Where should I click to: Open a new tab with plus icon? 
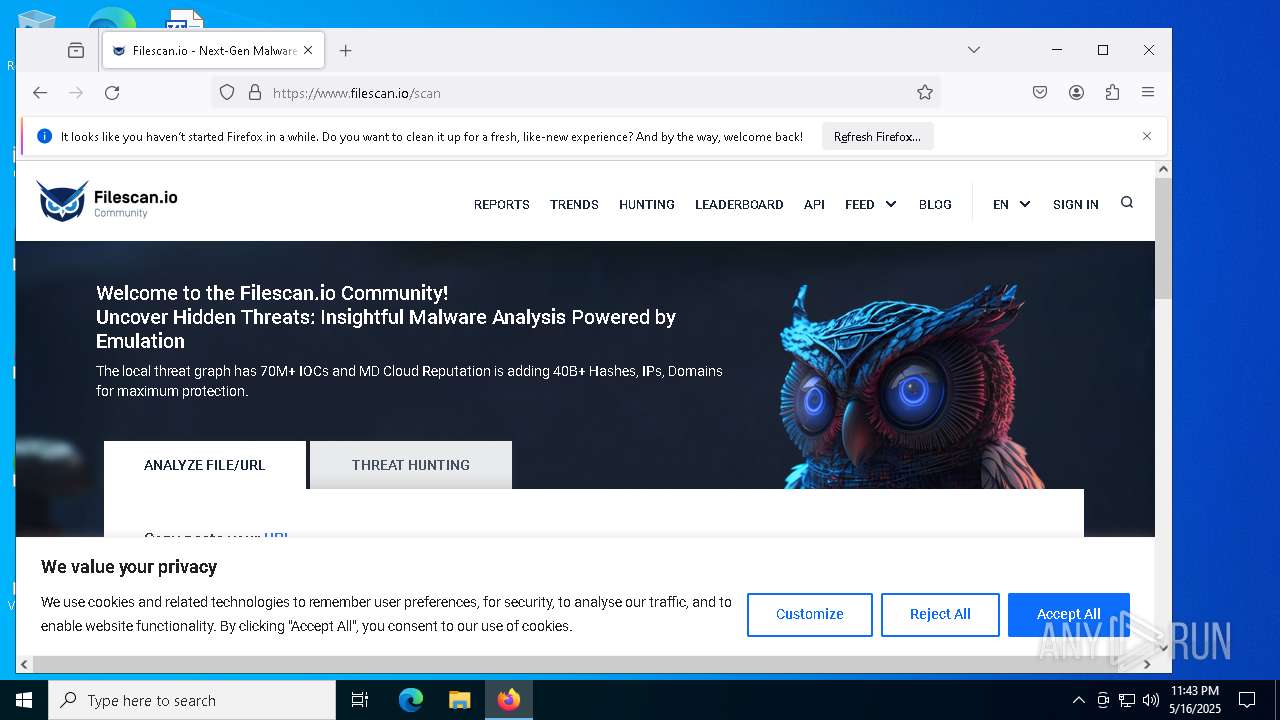tap(346, 51)
